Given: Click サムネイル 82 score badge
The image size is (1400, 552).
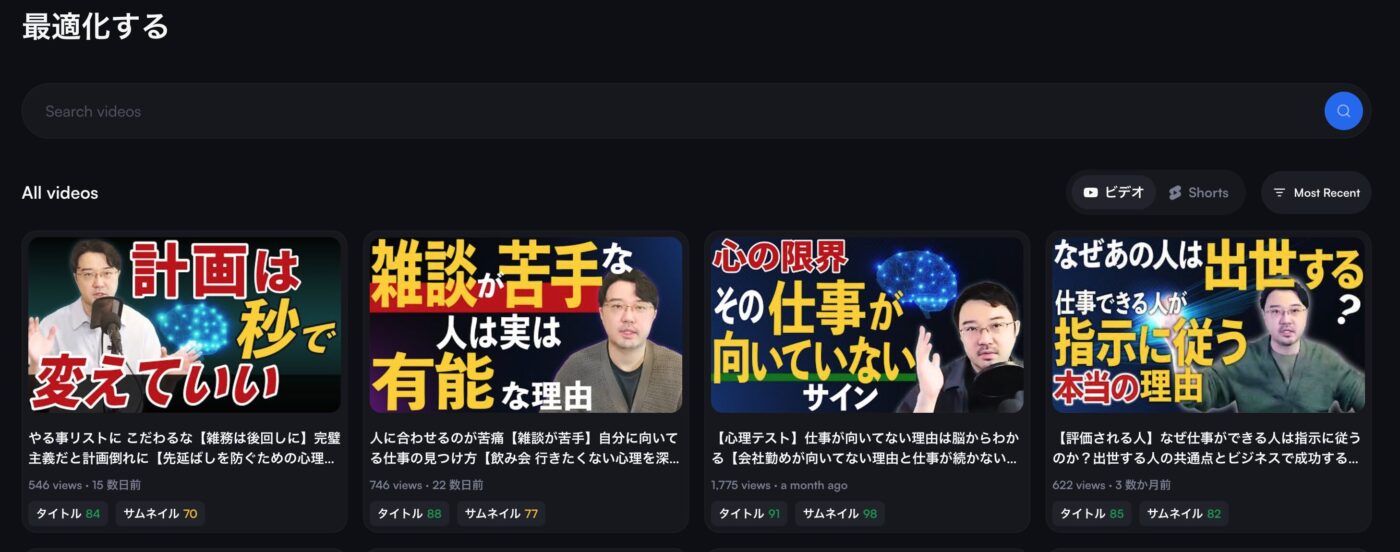Looking at the screenshot, I should tap(1184, 514).
